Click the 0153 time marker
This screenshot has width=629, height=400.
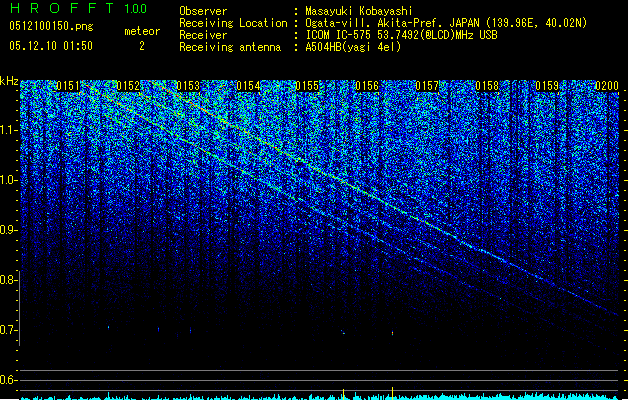pos(188,86)
